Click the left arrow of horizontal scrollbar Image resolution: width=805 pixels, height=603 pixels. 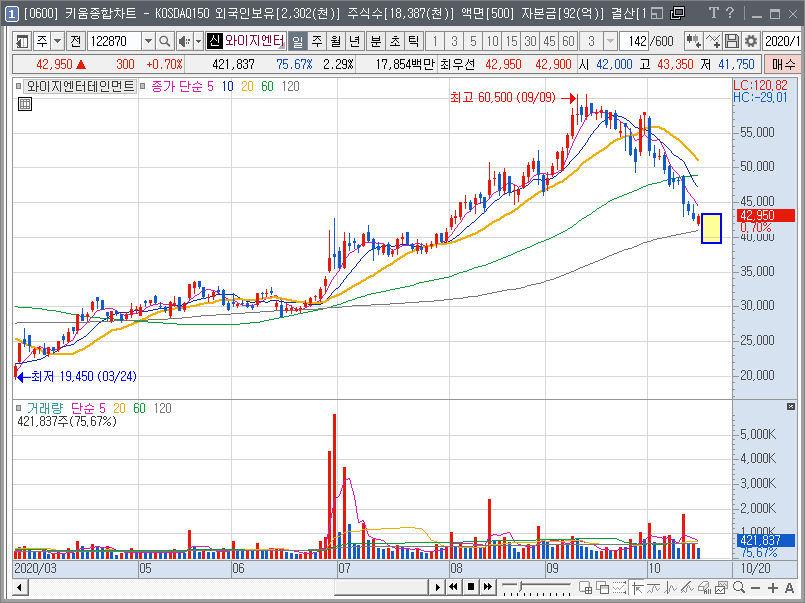20,588
